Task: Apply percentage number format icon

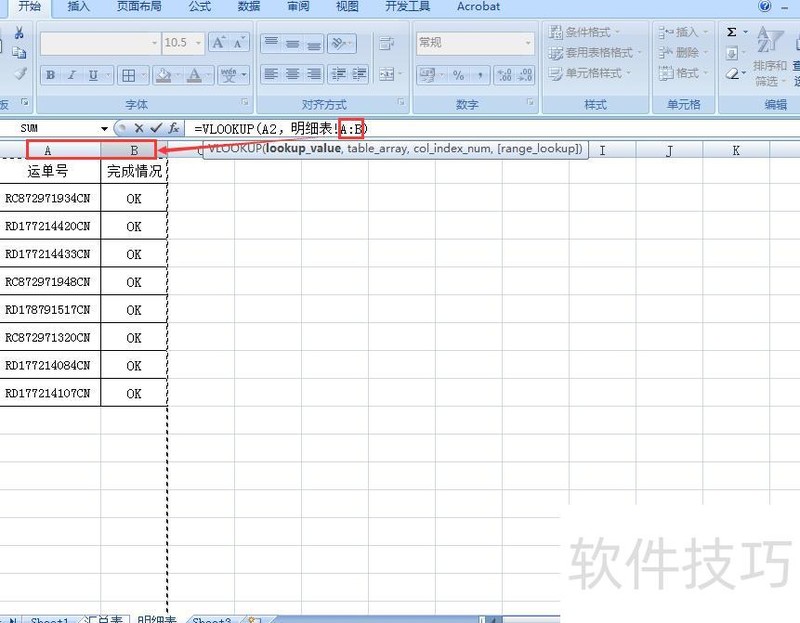Action: click(x=457, y=74)
